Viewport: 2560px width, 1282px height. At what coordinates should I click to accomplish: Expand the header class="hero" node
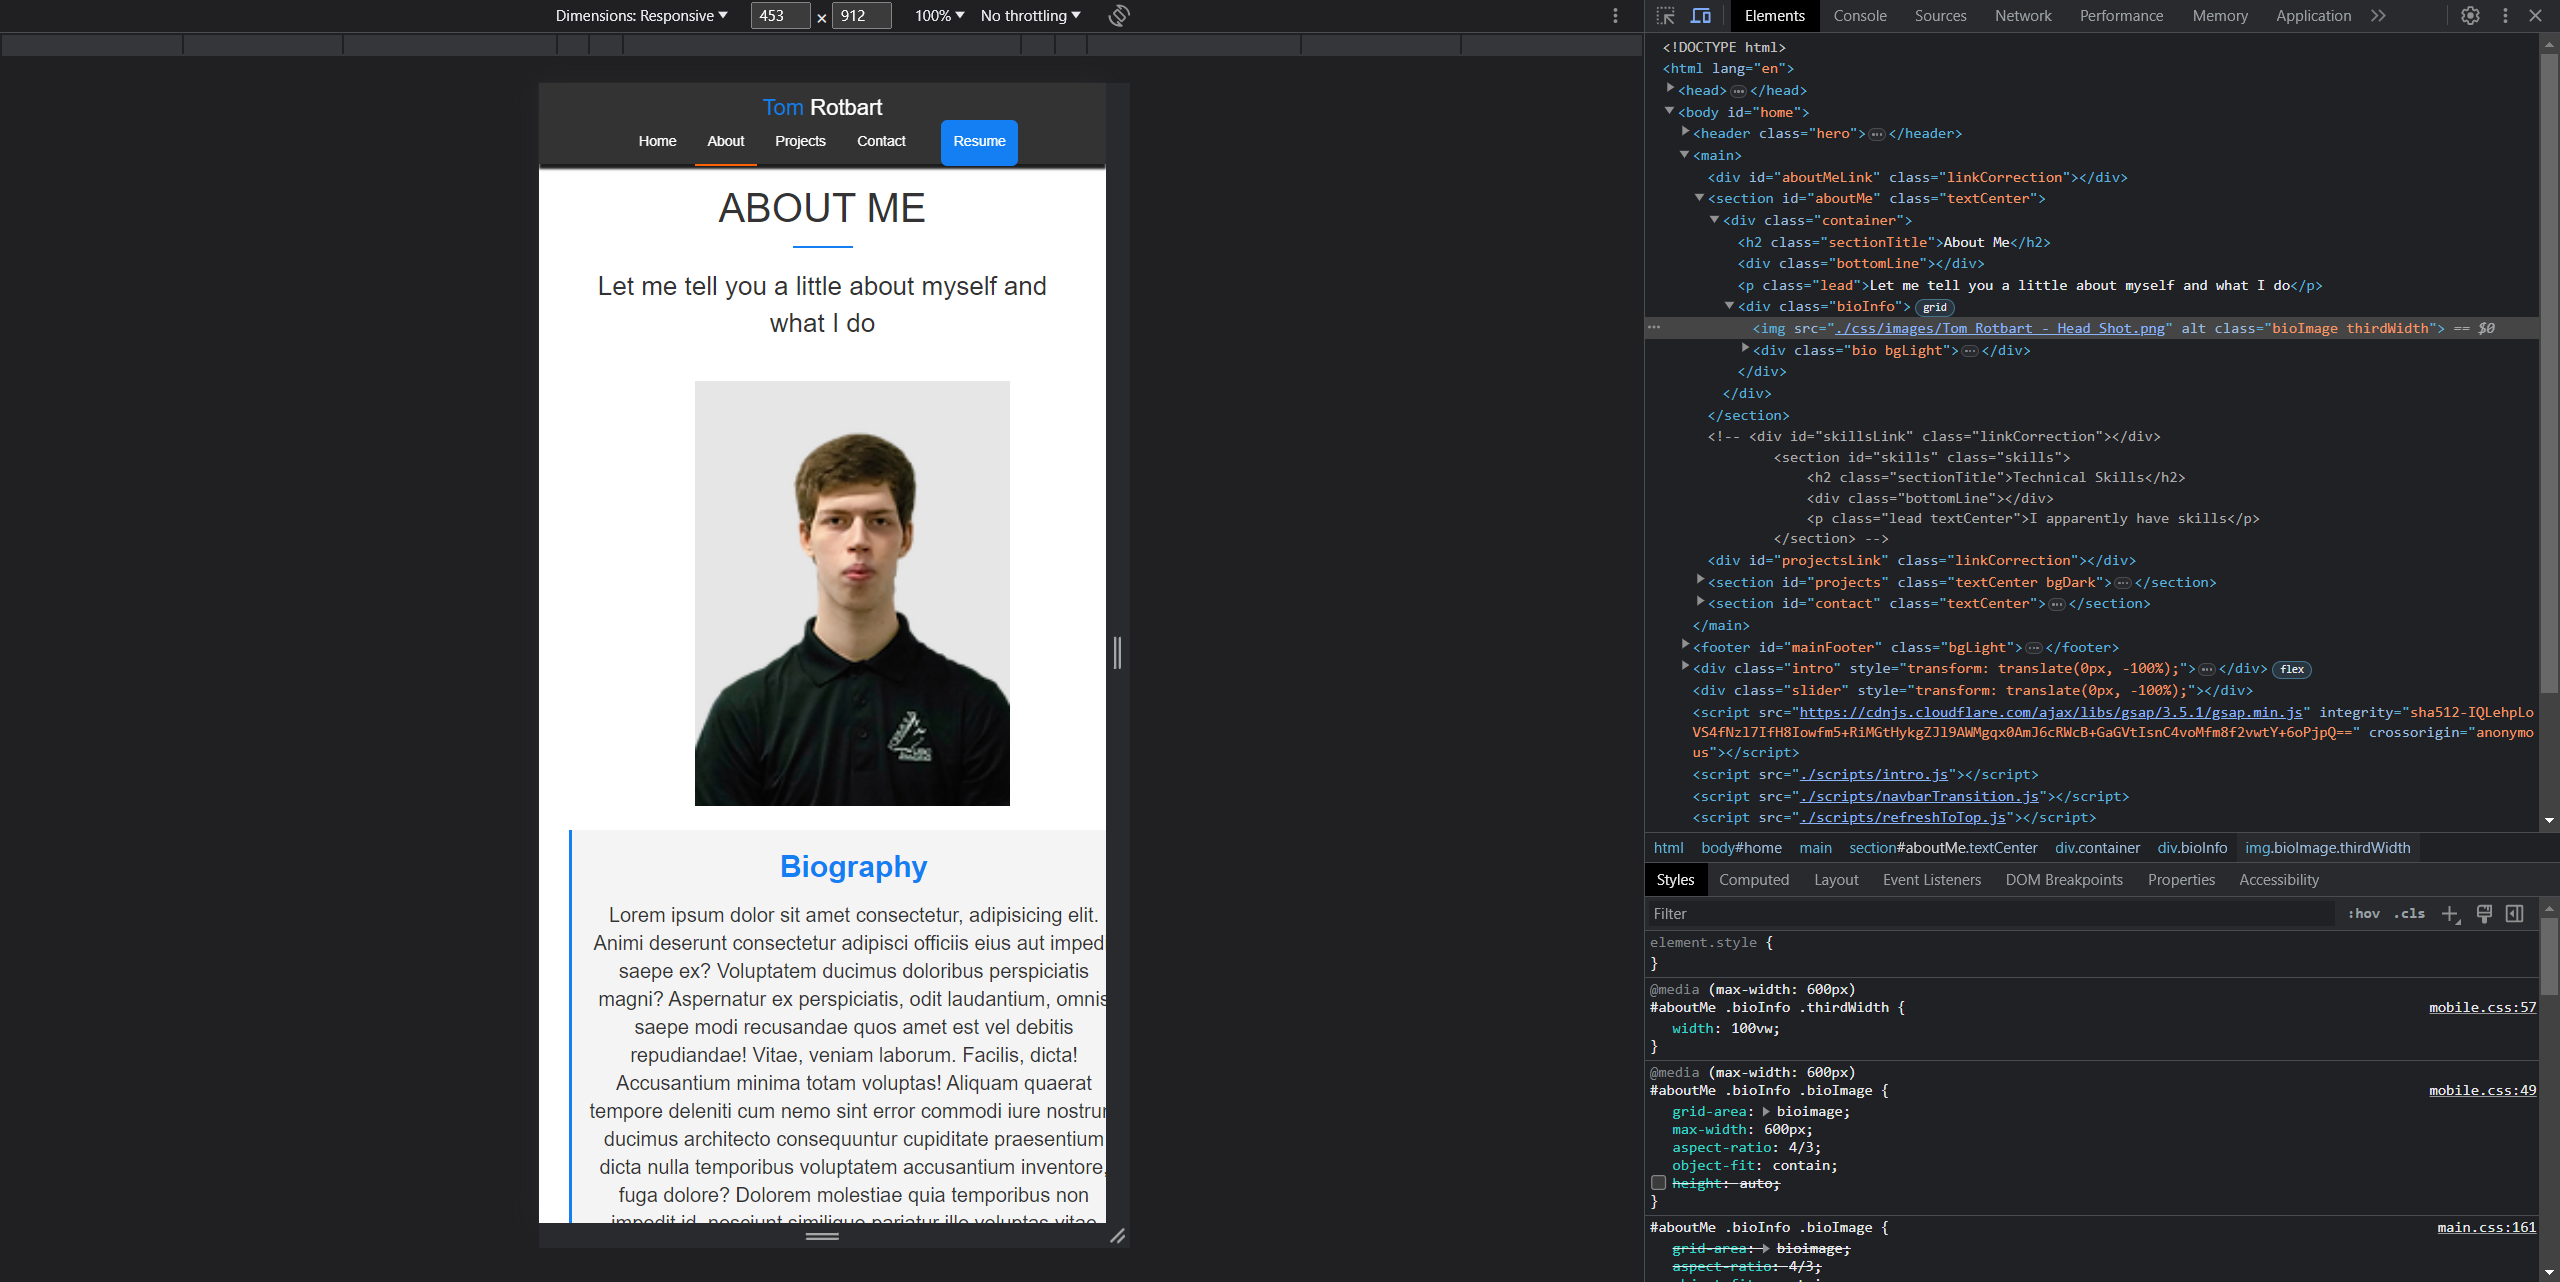(1686, 132)
